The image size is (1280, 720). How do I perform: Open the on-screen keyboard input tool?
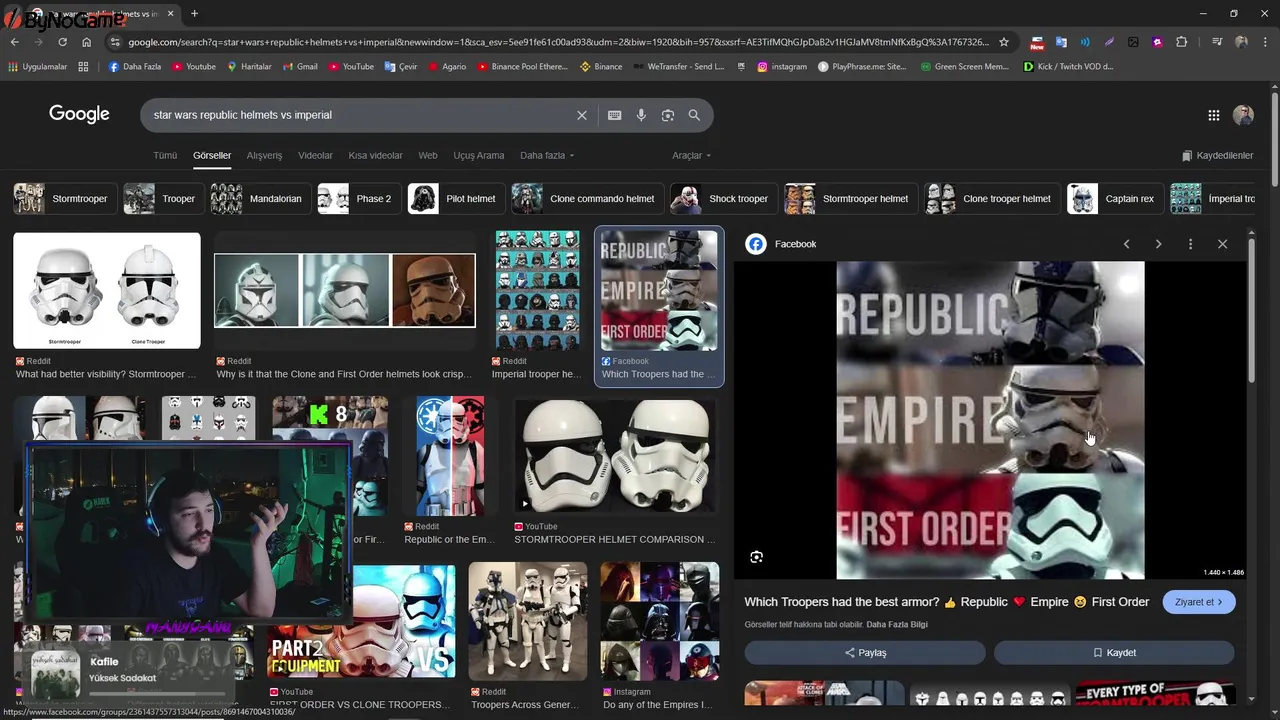[615, 115]
